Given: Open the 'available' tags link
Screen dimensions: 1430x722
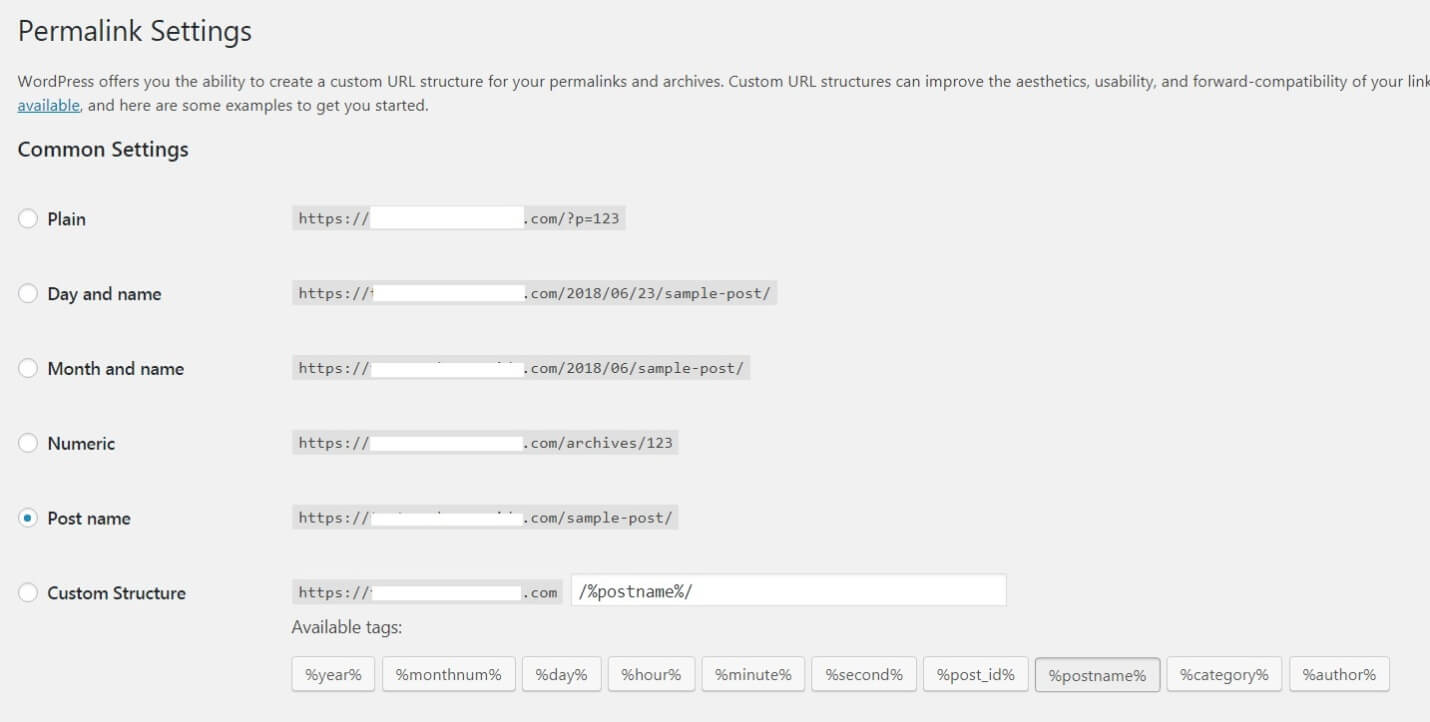Looking at the screenshot, I should pyautogui.click(x=49, y=105).
